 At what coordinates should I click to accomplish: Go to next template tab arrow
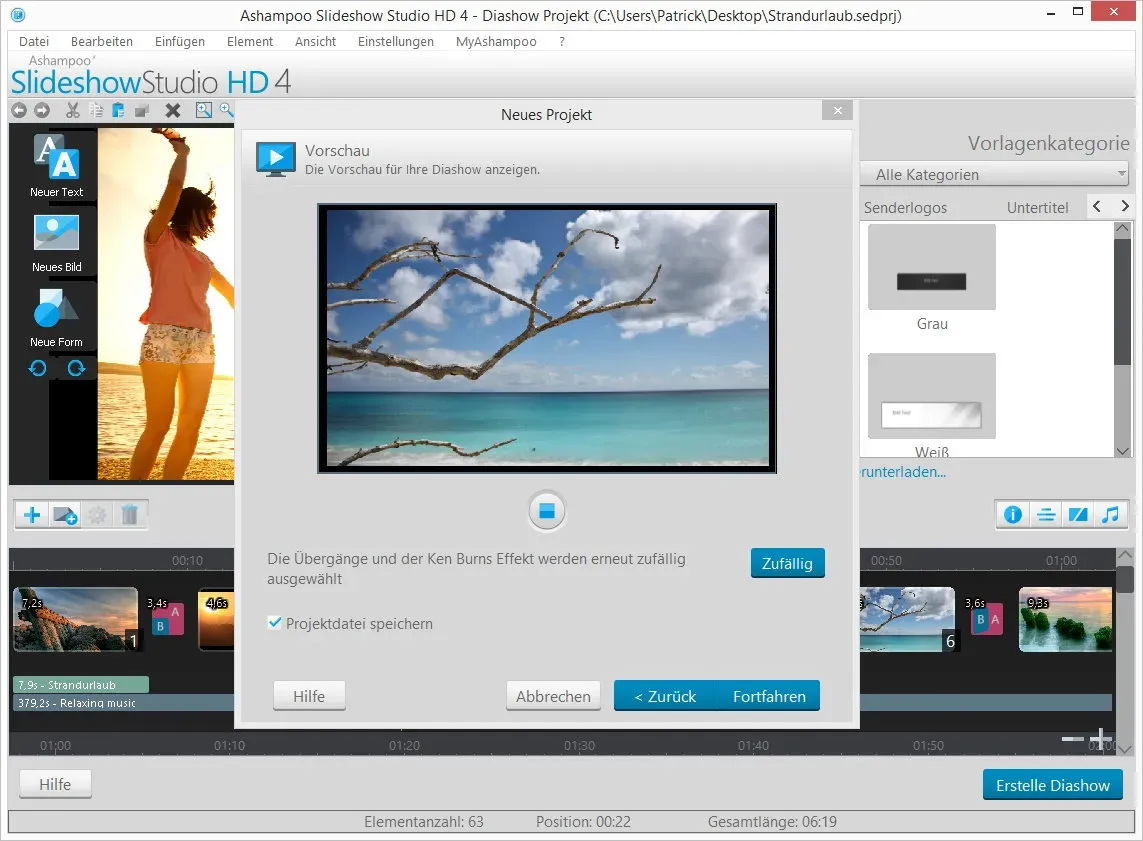pos(1125,206)
